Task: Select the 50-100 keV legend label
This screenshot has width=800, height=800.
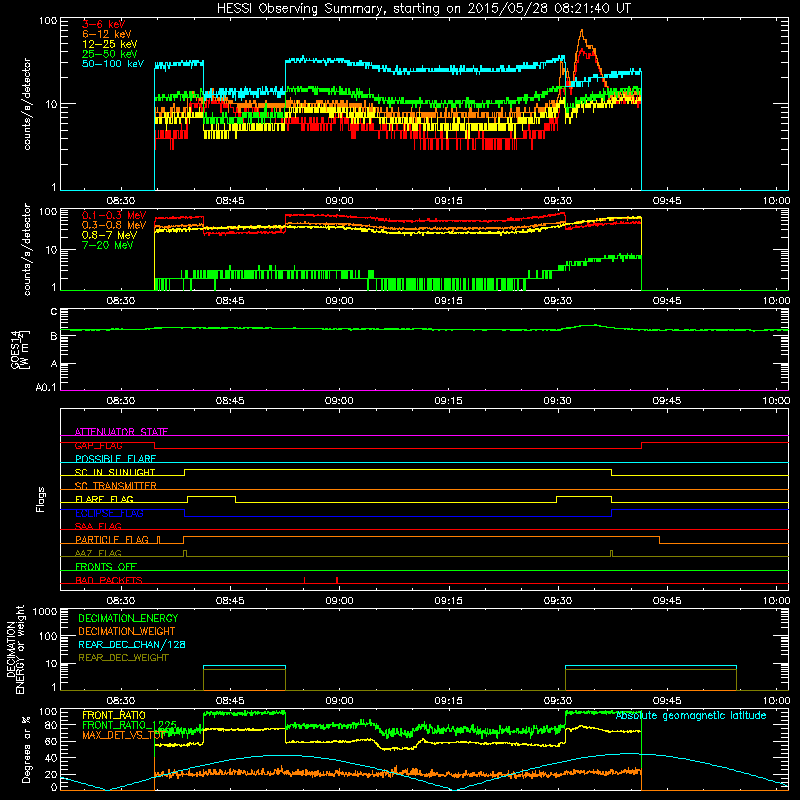Action: [x=113, y=64]
